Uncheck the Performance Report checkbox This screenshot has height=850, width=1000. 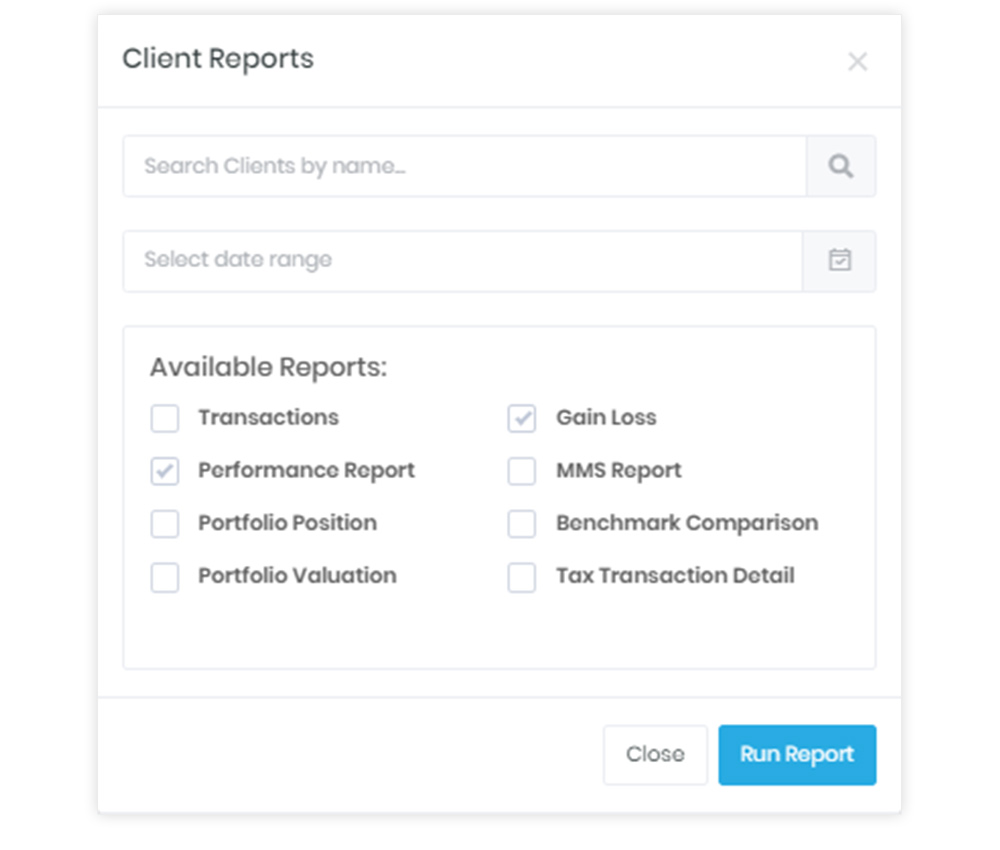pyautogui.click(x=165, y=471)
